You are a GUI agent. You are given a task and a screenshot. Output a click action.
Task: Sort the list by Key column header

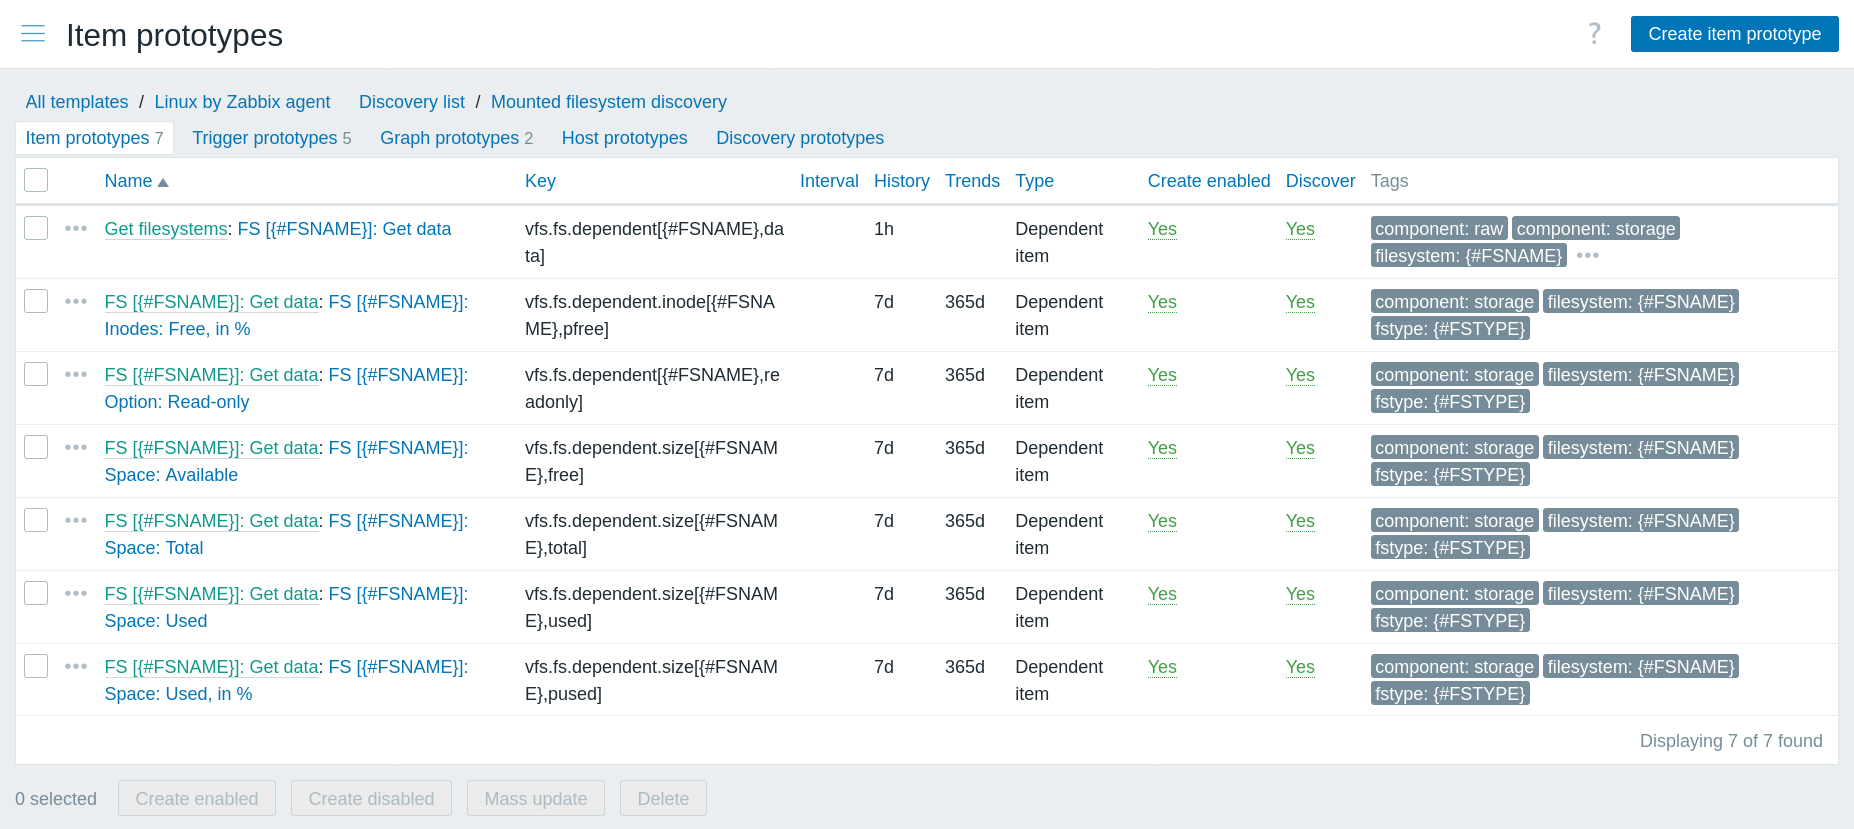click(x=540, y=181)
